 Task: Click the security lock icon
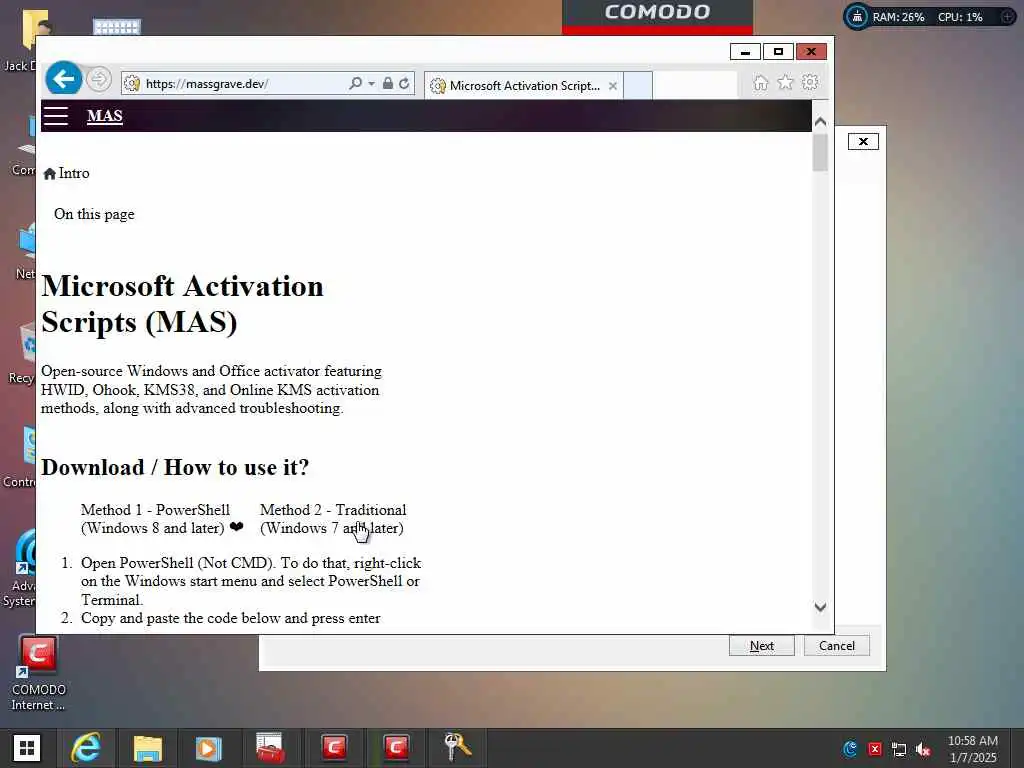click(x=388, y=84)
